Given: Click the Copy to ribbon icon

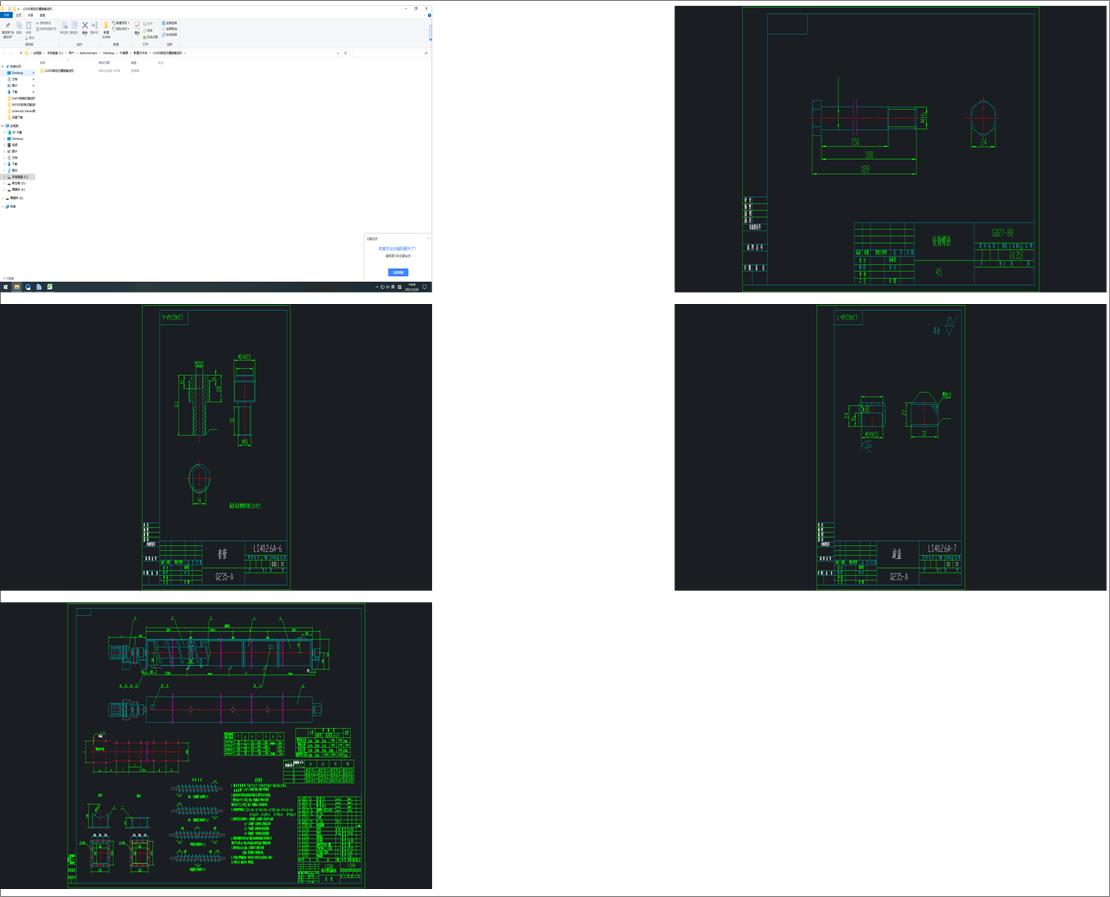Looking at the screenshot, I should tap(74, 25).
